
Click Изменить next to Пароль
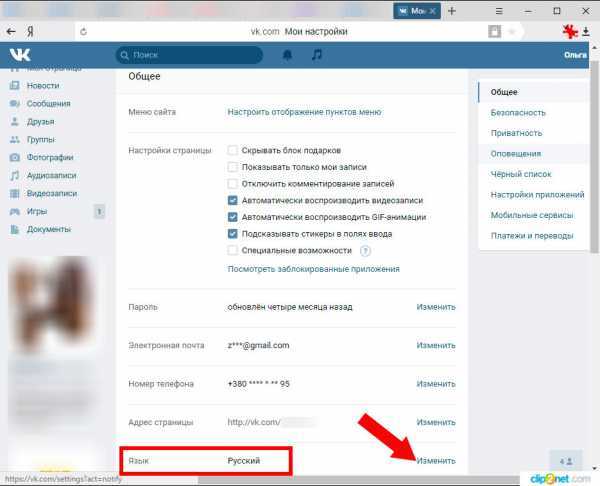[436, 307]
